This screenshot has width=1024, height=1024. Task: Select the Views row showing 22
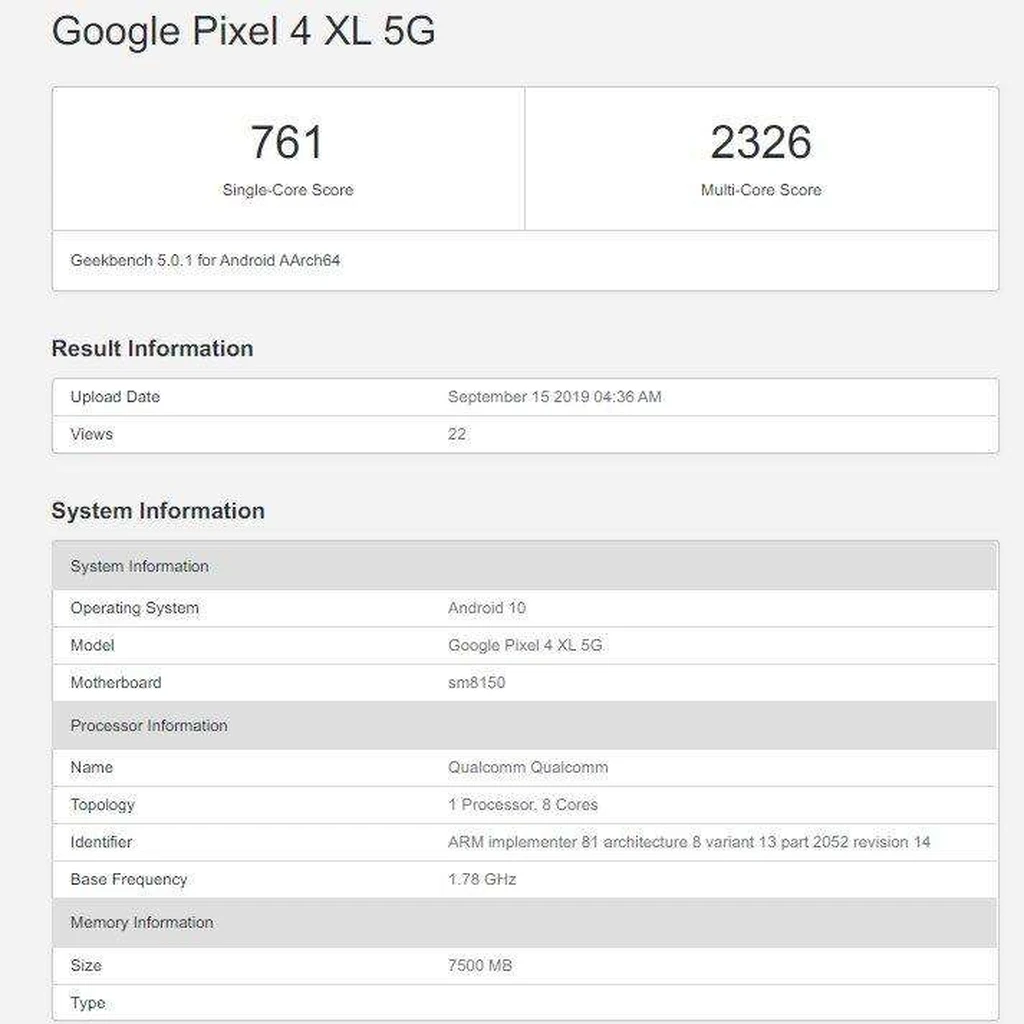click(x=525, y=434)
